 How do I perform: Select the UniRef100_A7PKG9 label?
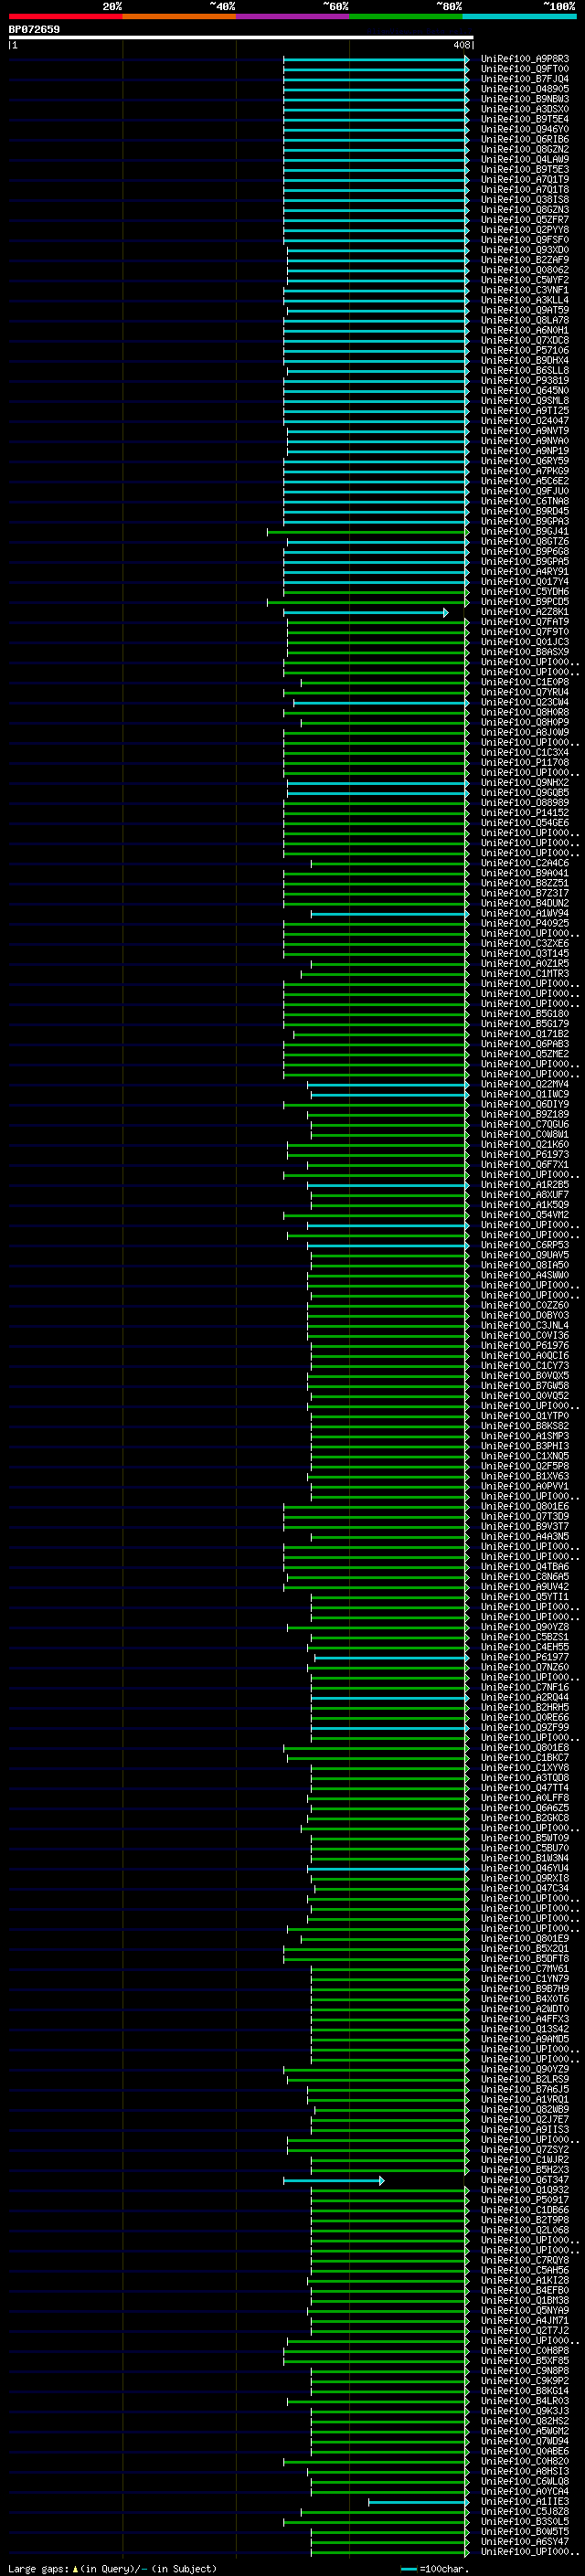tap(525, 471)
